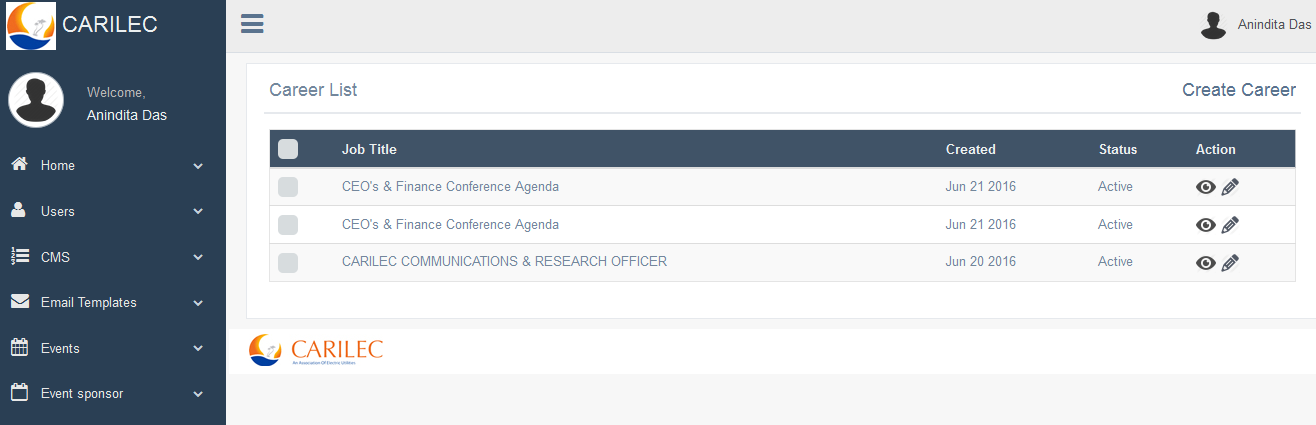Click the envelope icon for Email Templates
This screenshot has height=425, width=1316.
click(x=19, y=301)
